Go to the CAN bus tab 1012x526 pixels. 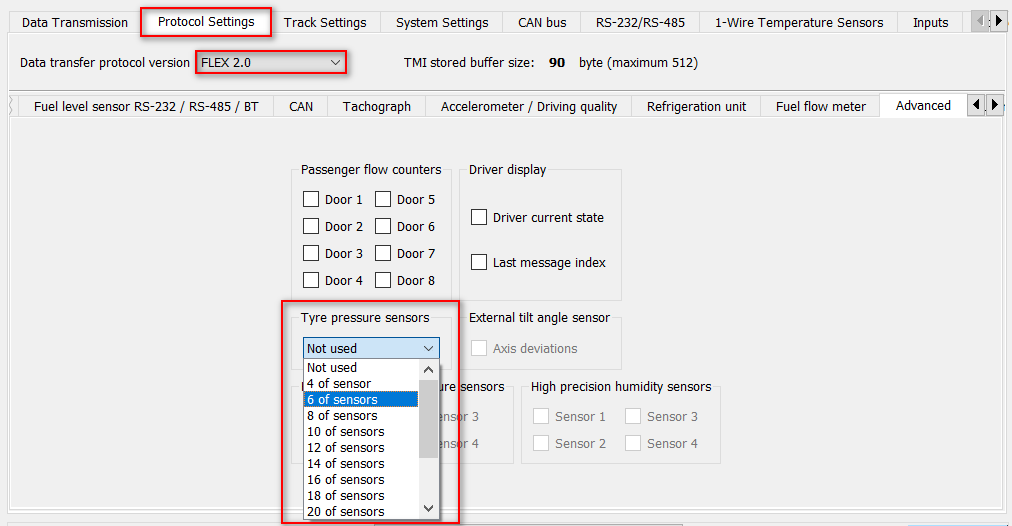[542, 22]
